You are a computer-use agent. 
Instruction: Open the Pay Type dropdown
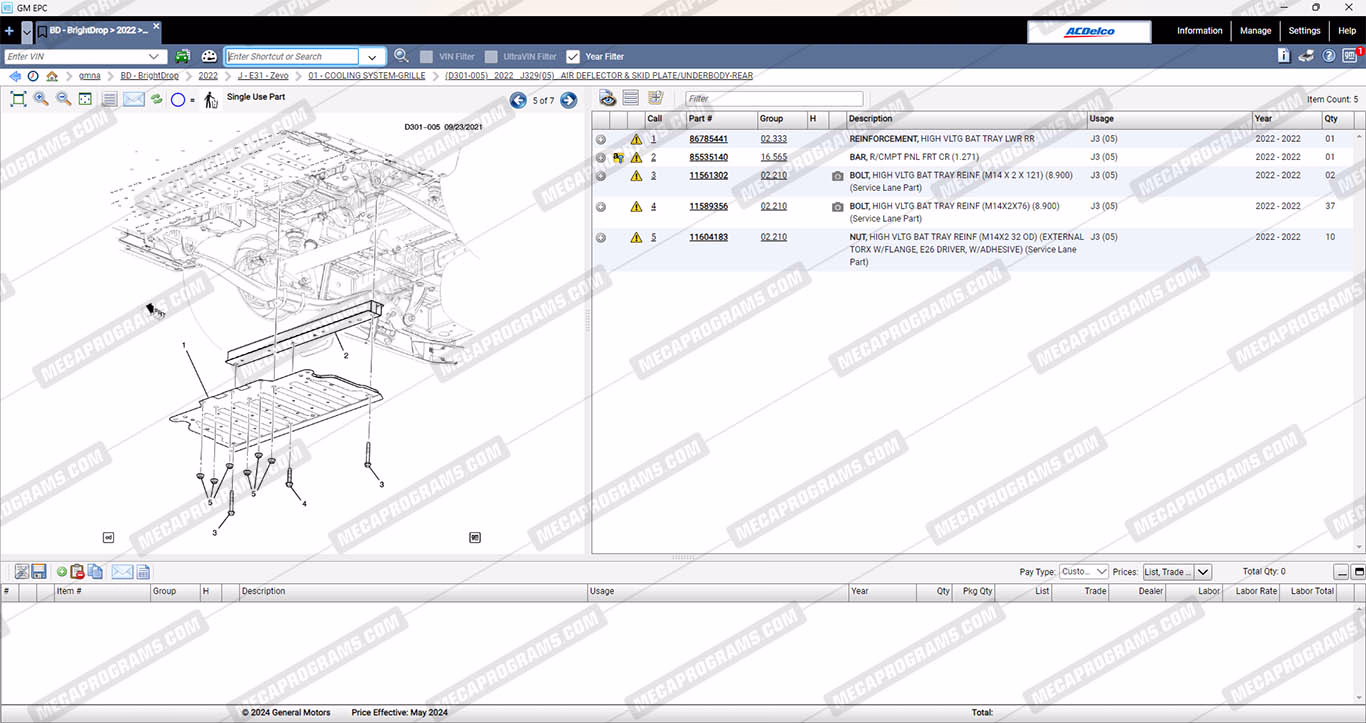(1084, 572)
